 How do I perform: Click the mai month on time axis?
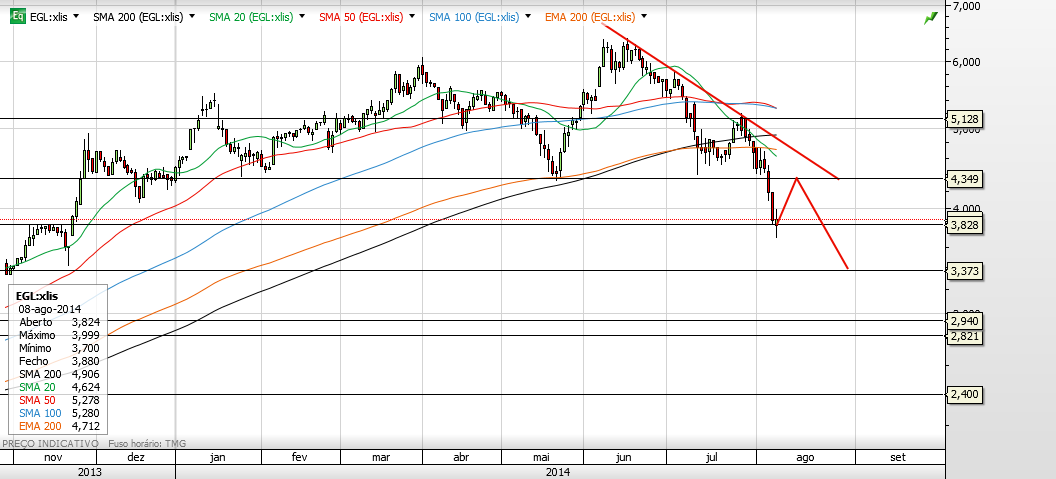click(541, 457)
